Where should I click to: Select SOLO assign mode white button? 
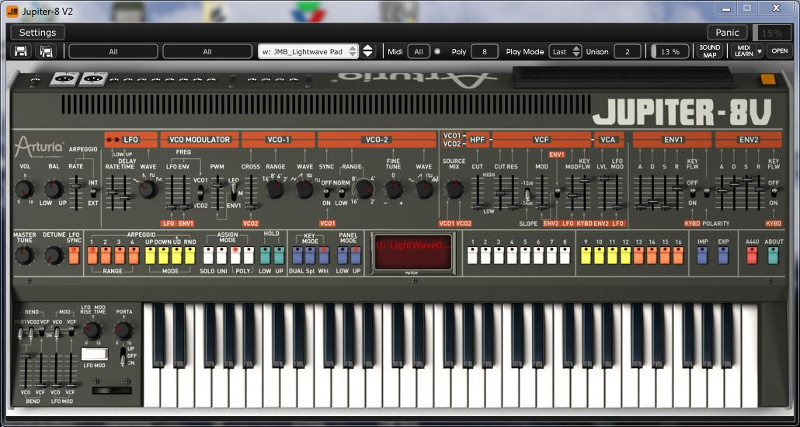coord(208,256)
